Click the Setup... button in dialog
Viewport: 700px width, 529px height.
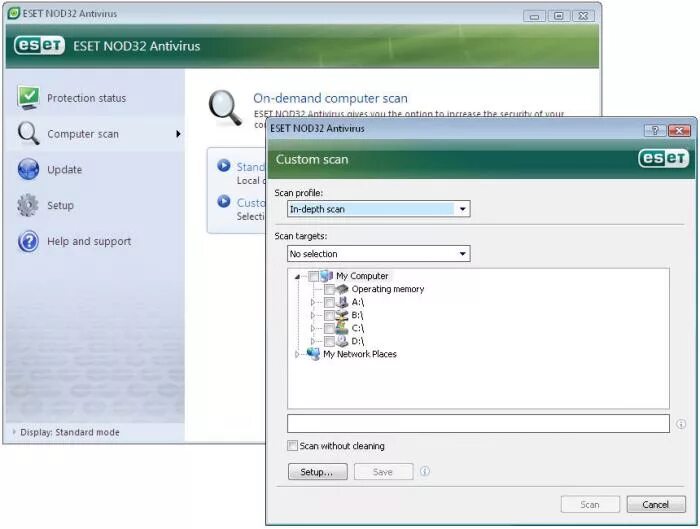[317, 471]
